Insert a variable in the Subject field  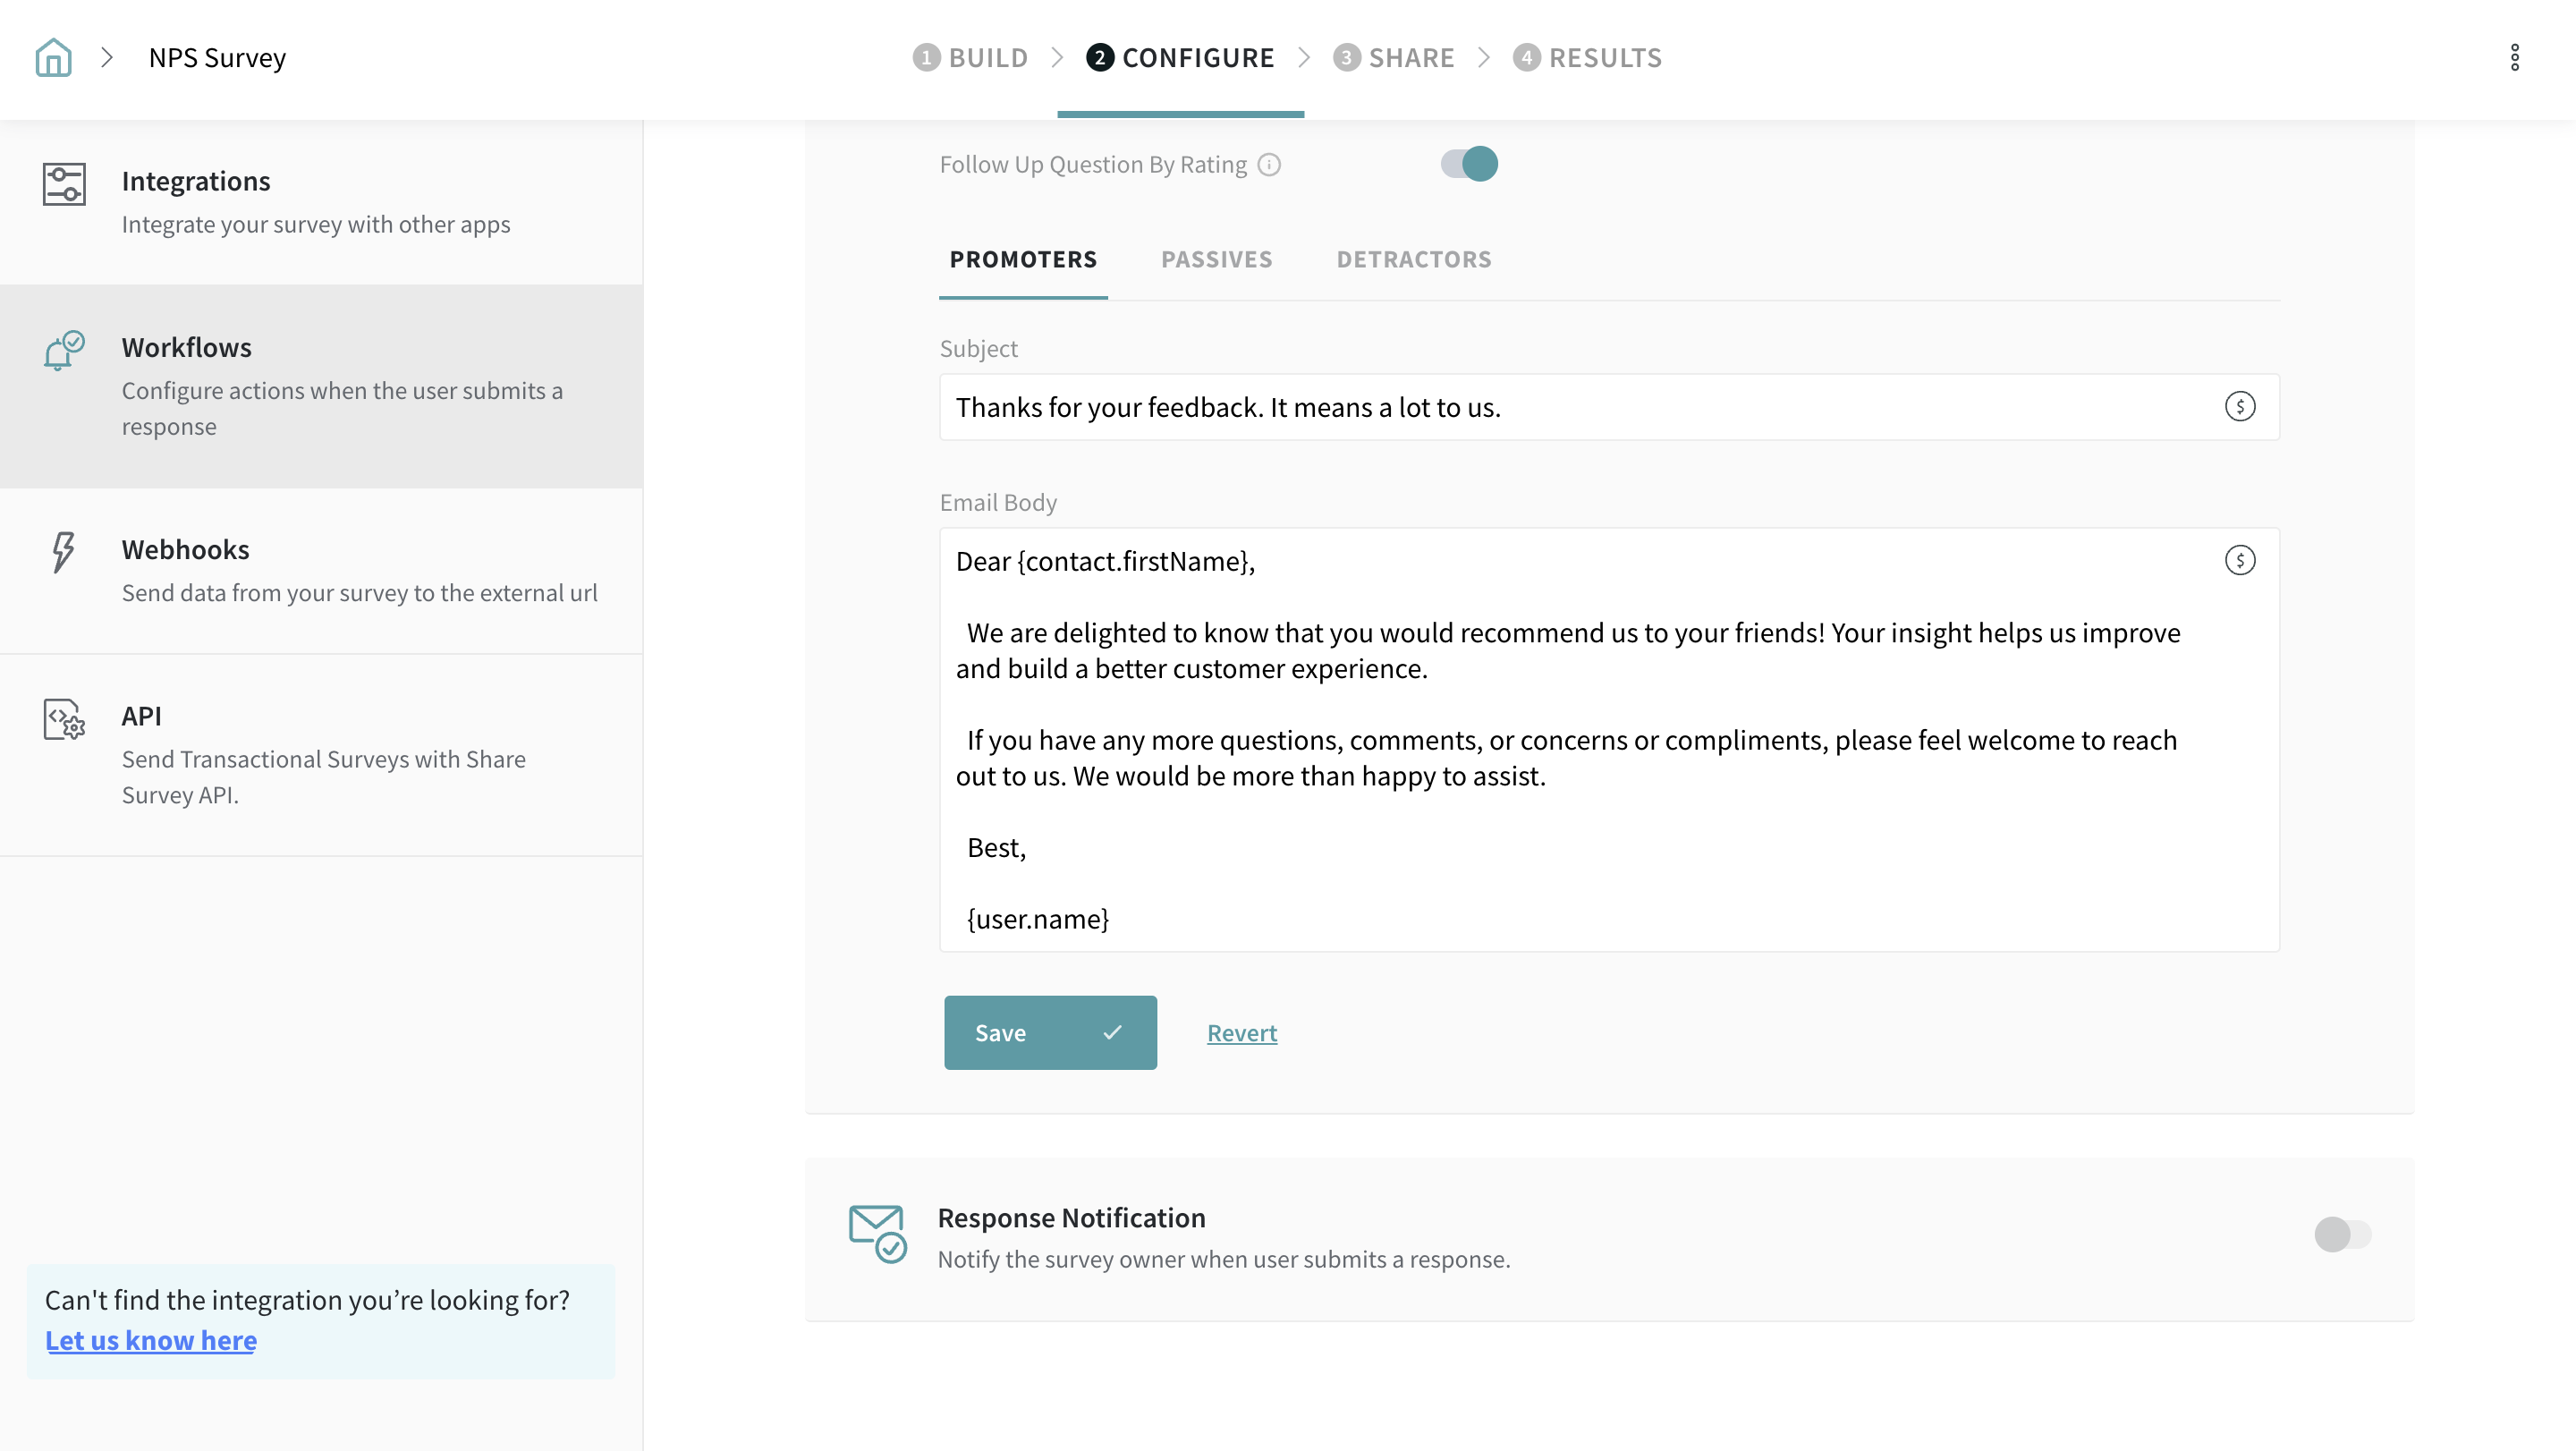coord(2239,406)
